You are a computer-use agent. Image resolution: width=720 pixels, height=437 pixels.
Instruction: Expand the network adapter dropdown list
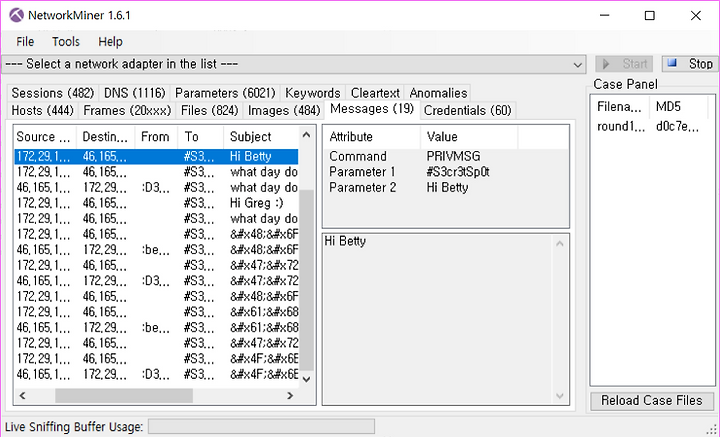pos(578,65)
